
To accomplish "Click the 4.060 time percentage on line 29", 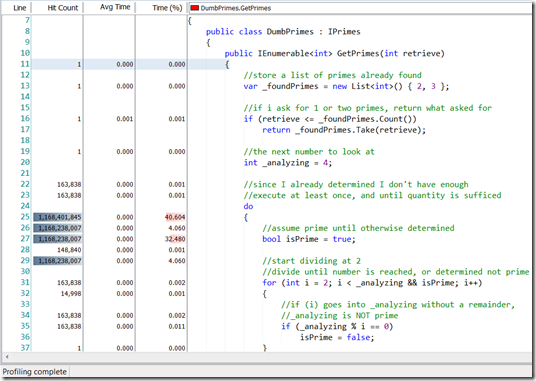I will (x=177, y=261).
